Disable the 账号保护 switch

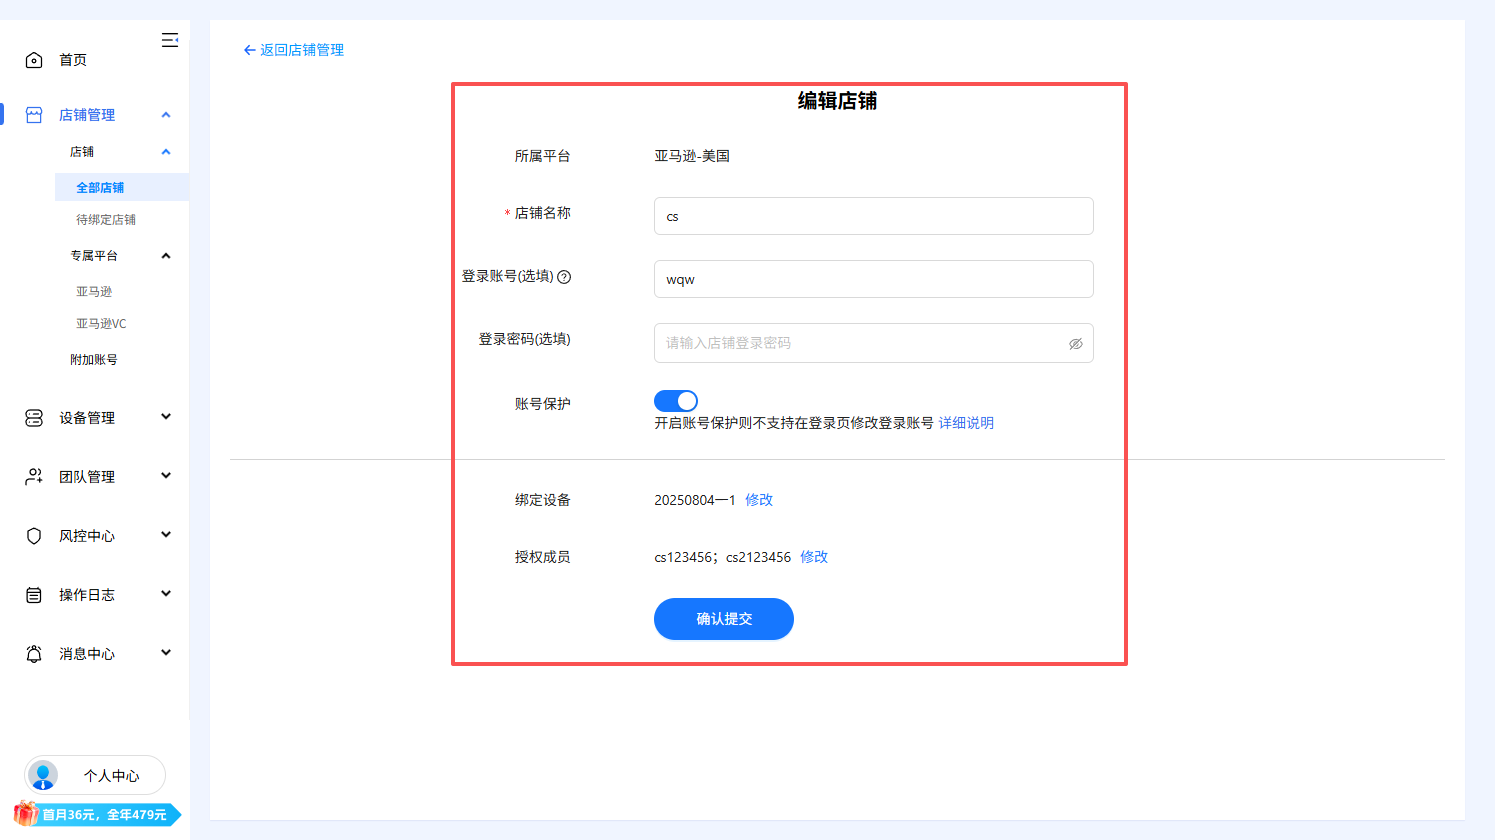[676, 400]
